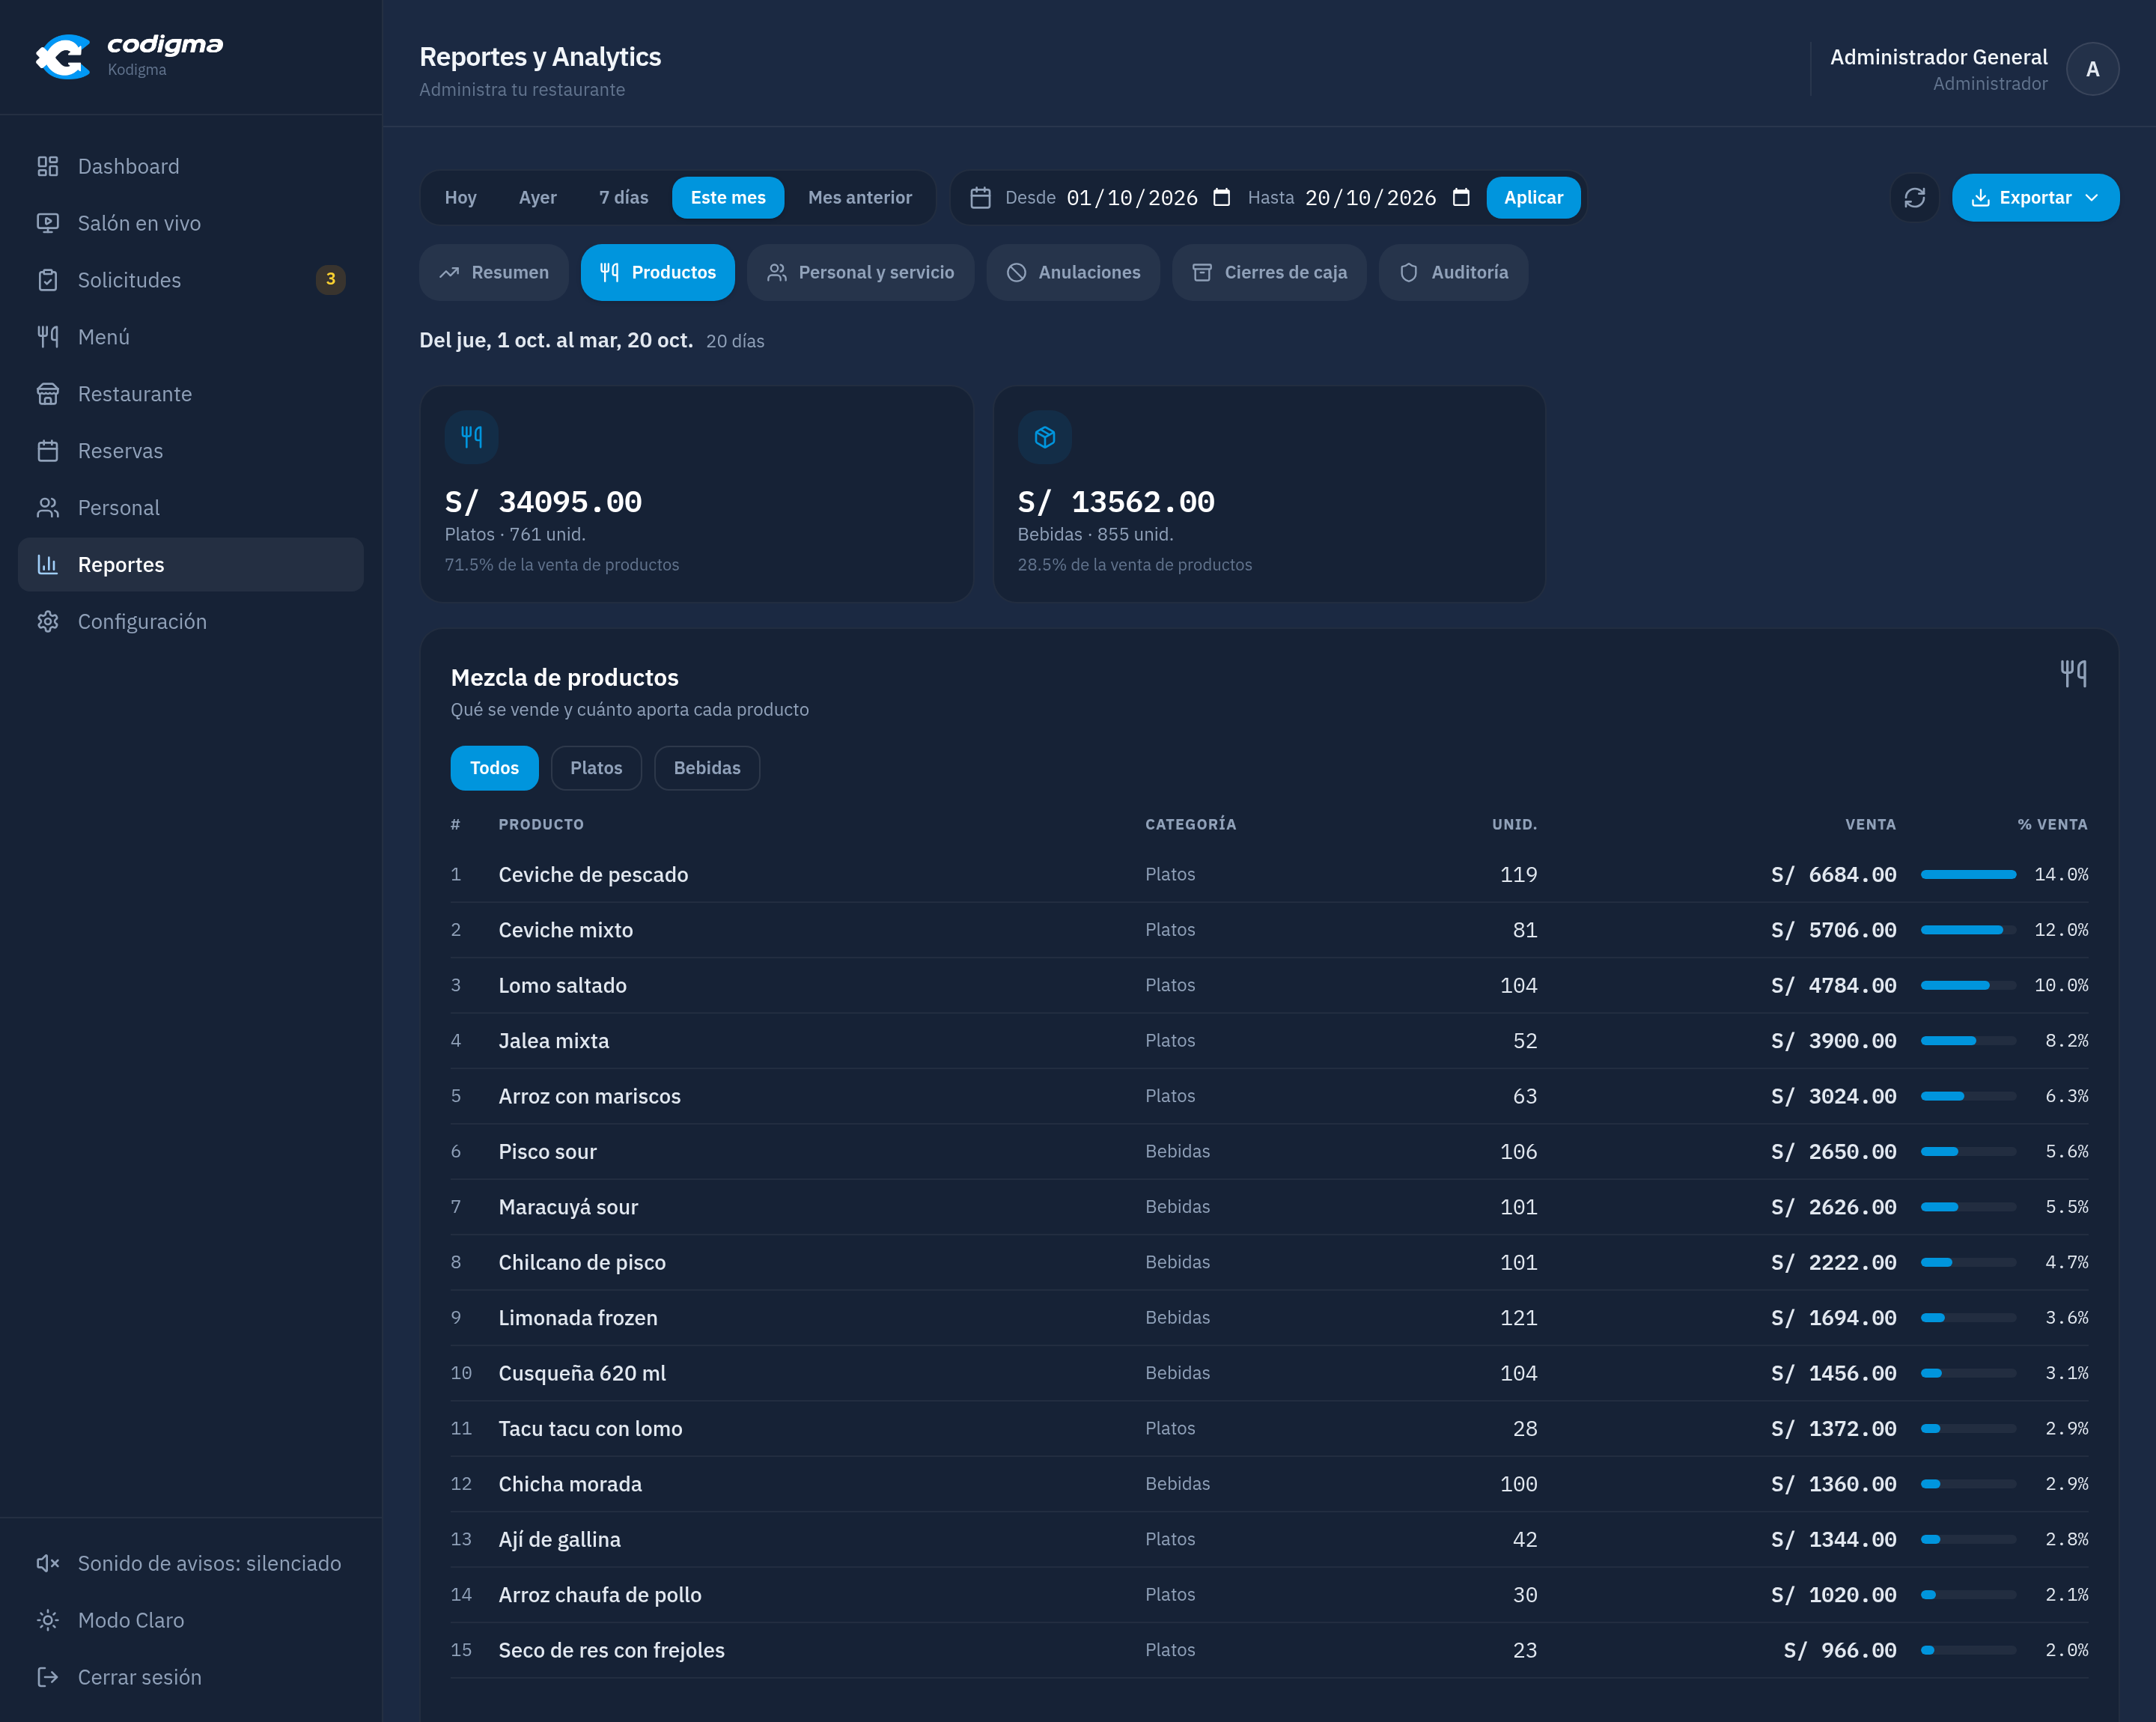Switch to the Cierres de caja tab
The height and width of the screenshot is (1722, 2156).
[1269, 272]
